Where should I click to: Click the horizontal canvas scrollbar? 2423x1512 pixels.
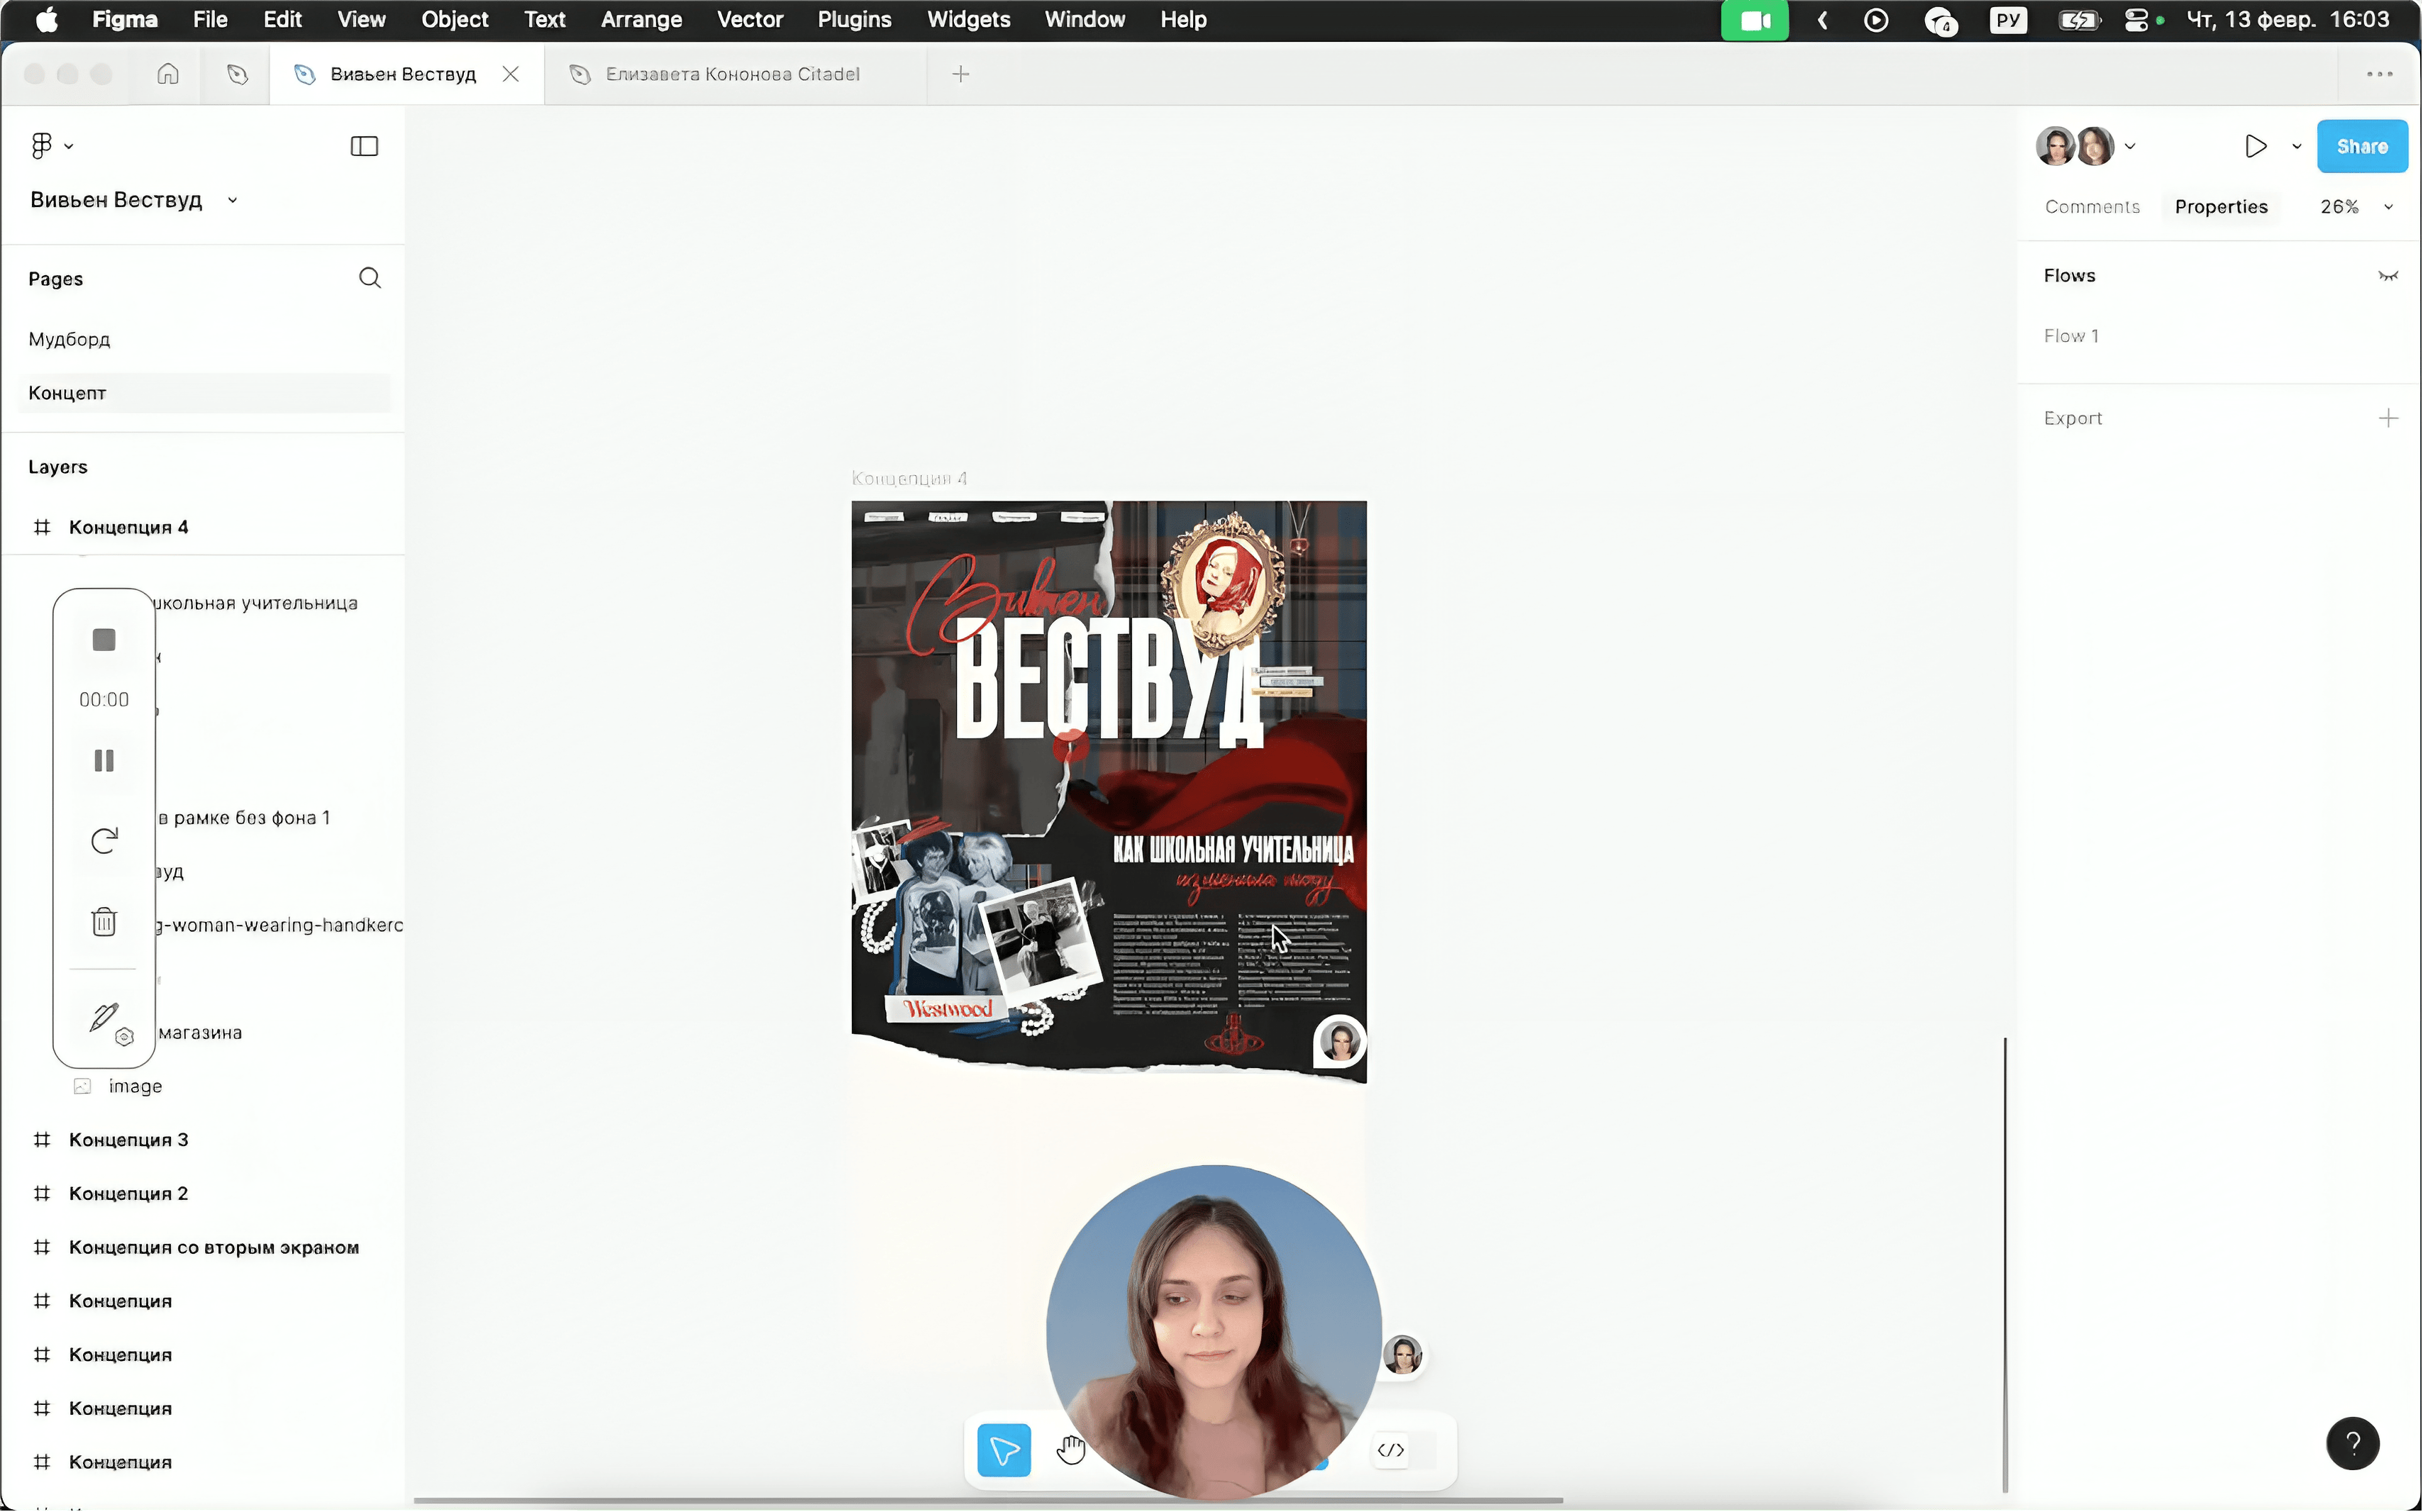[988, 1500]
